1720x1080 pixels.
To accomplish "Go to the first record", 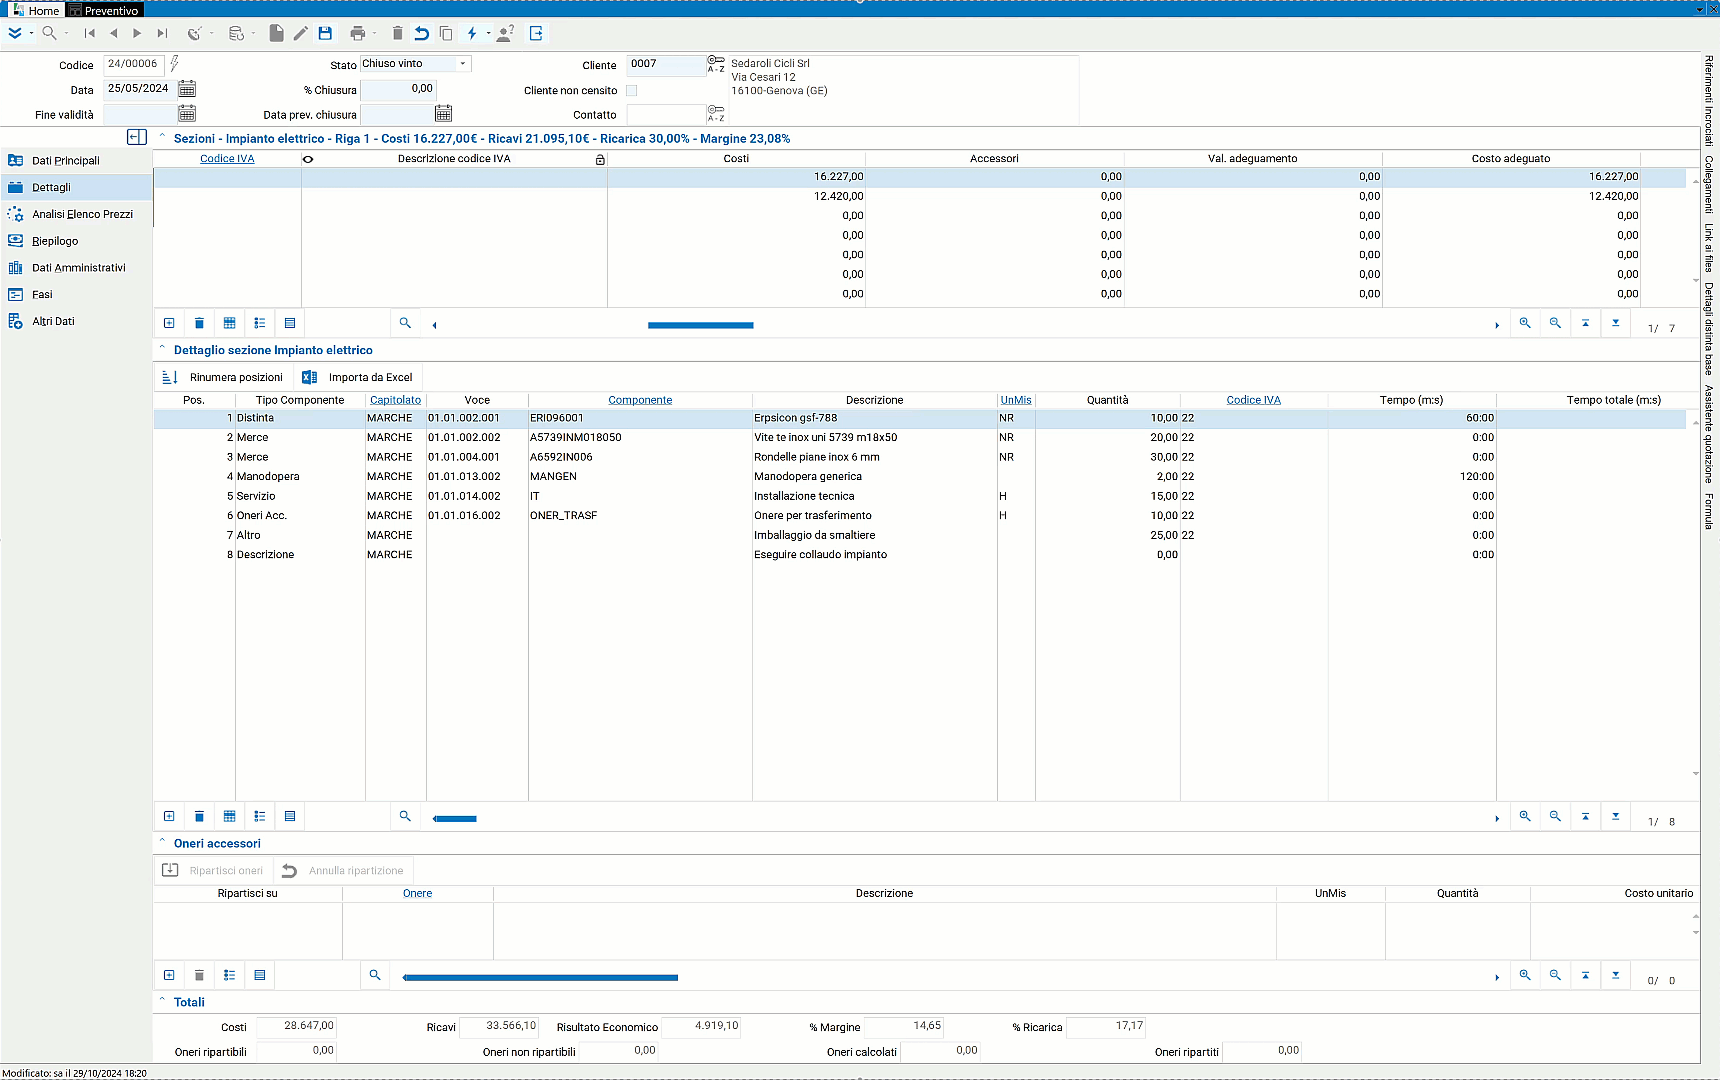I will point(90,33).
